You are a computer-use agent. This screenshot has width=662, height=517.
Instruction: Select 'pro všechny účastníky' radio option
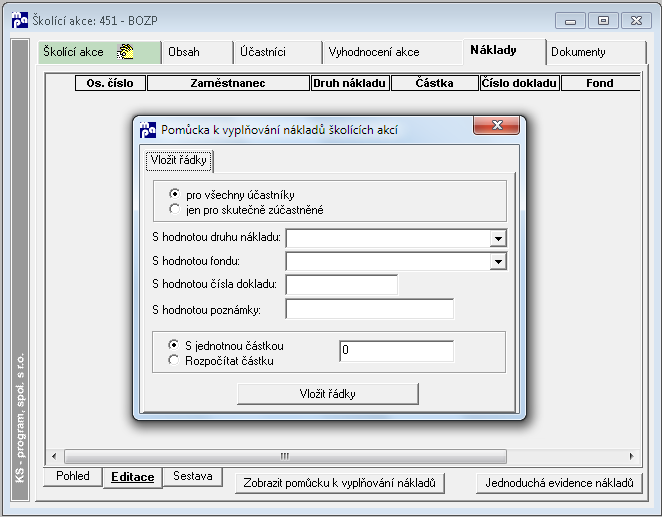click(x=174, y=194)
